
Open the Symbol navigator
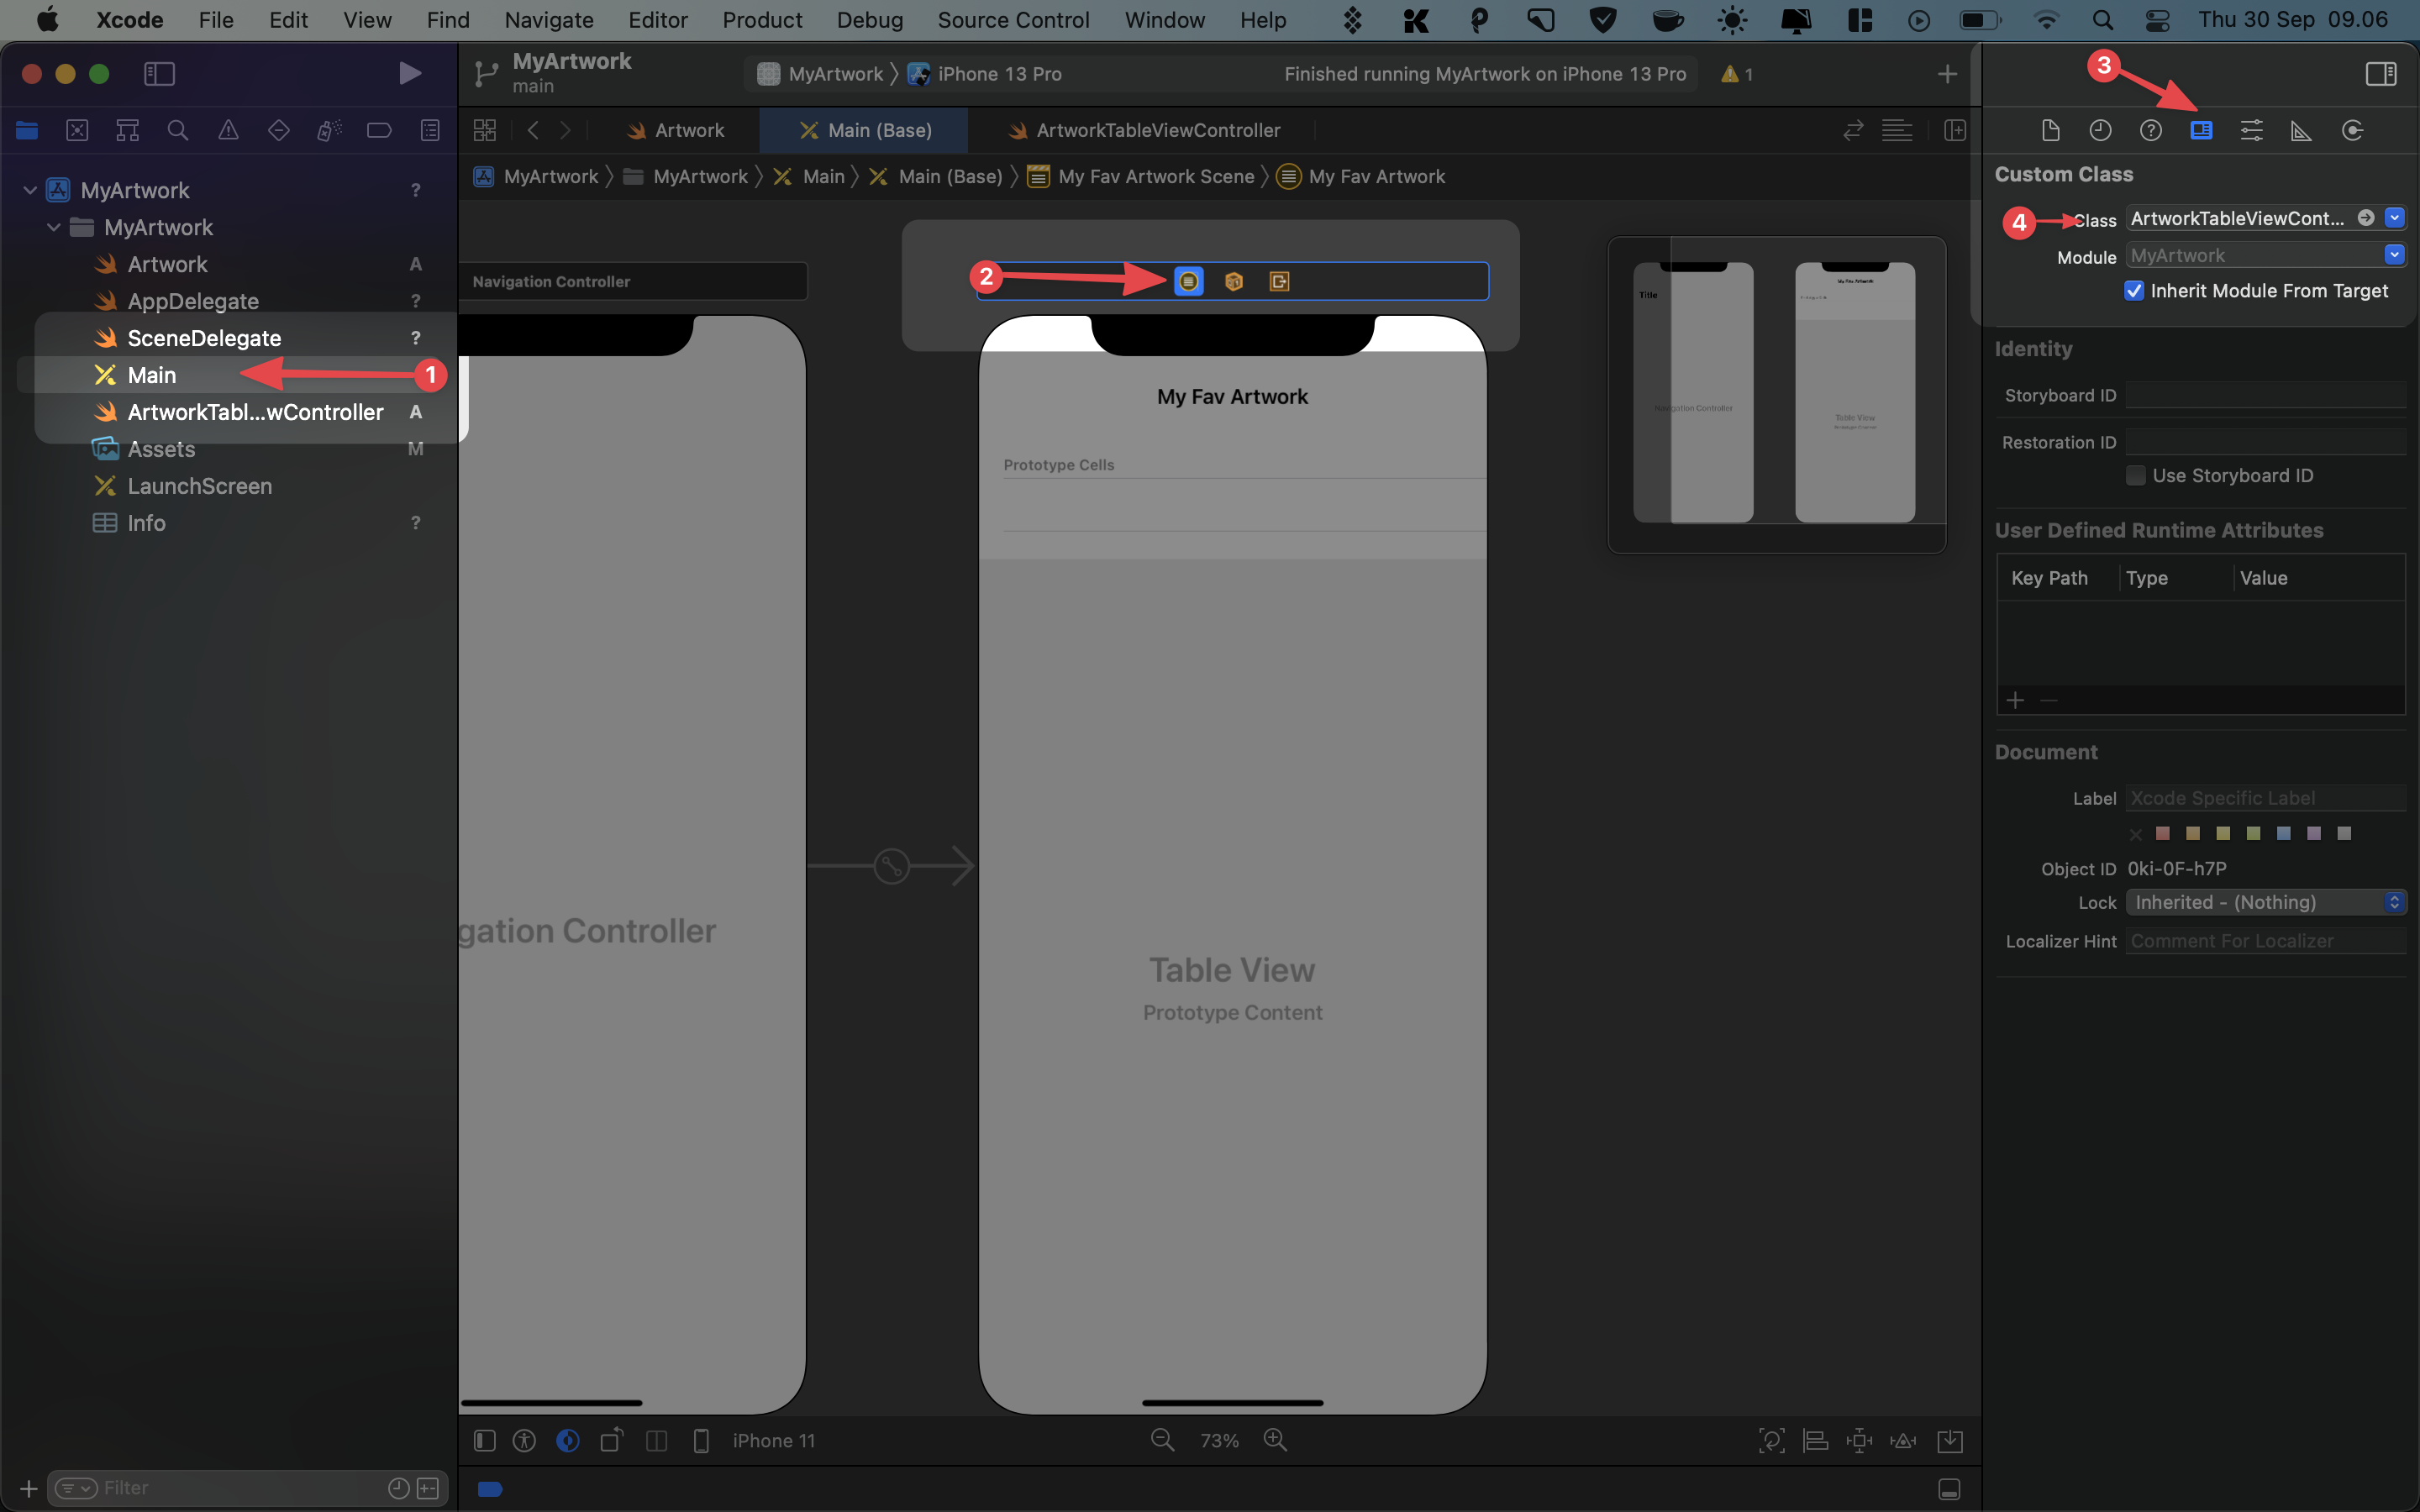click(x=127, y=130)
